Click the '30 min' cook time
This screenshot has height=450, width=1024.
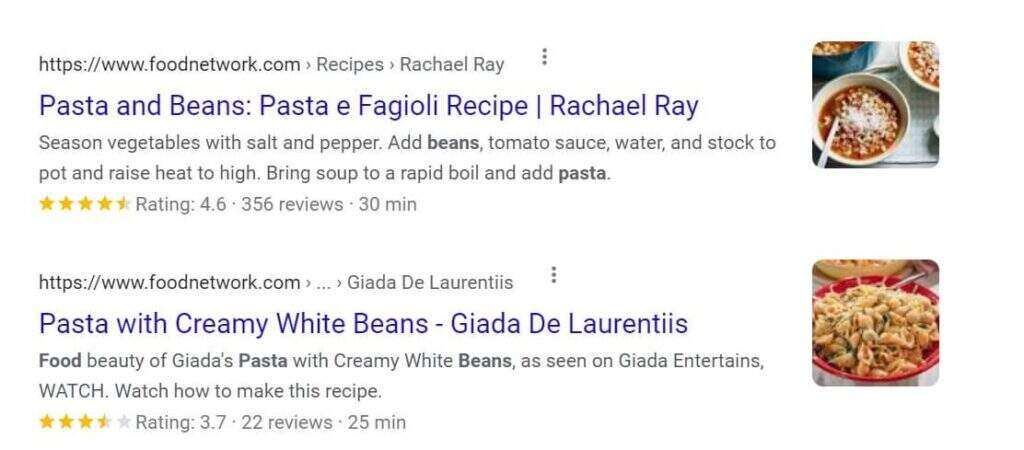coord(388,204)
